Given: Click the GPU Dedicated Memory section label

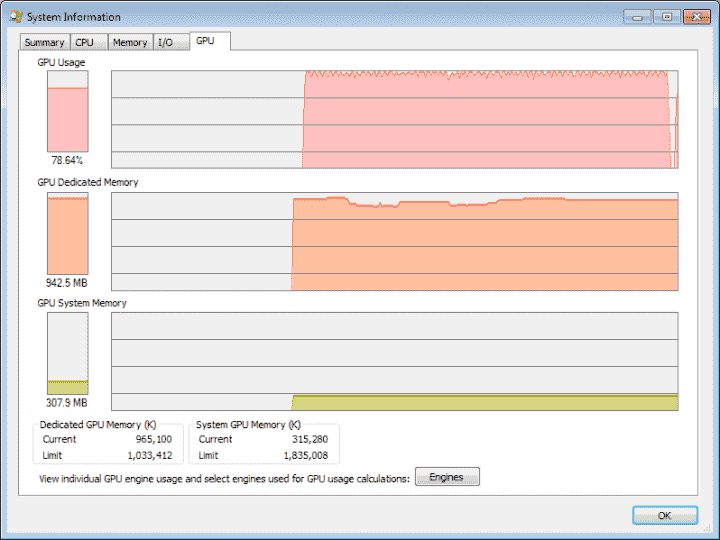Looking at the screenshot, I should [x=88, y=182].
